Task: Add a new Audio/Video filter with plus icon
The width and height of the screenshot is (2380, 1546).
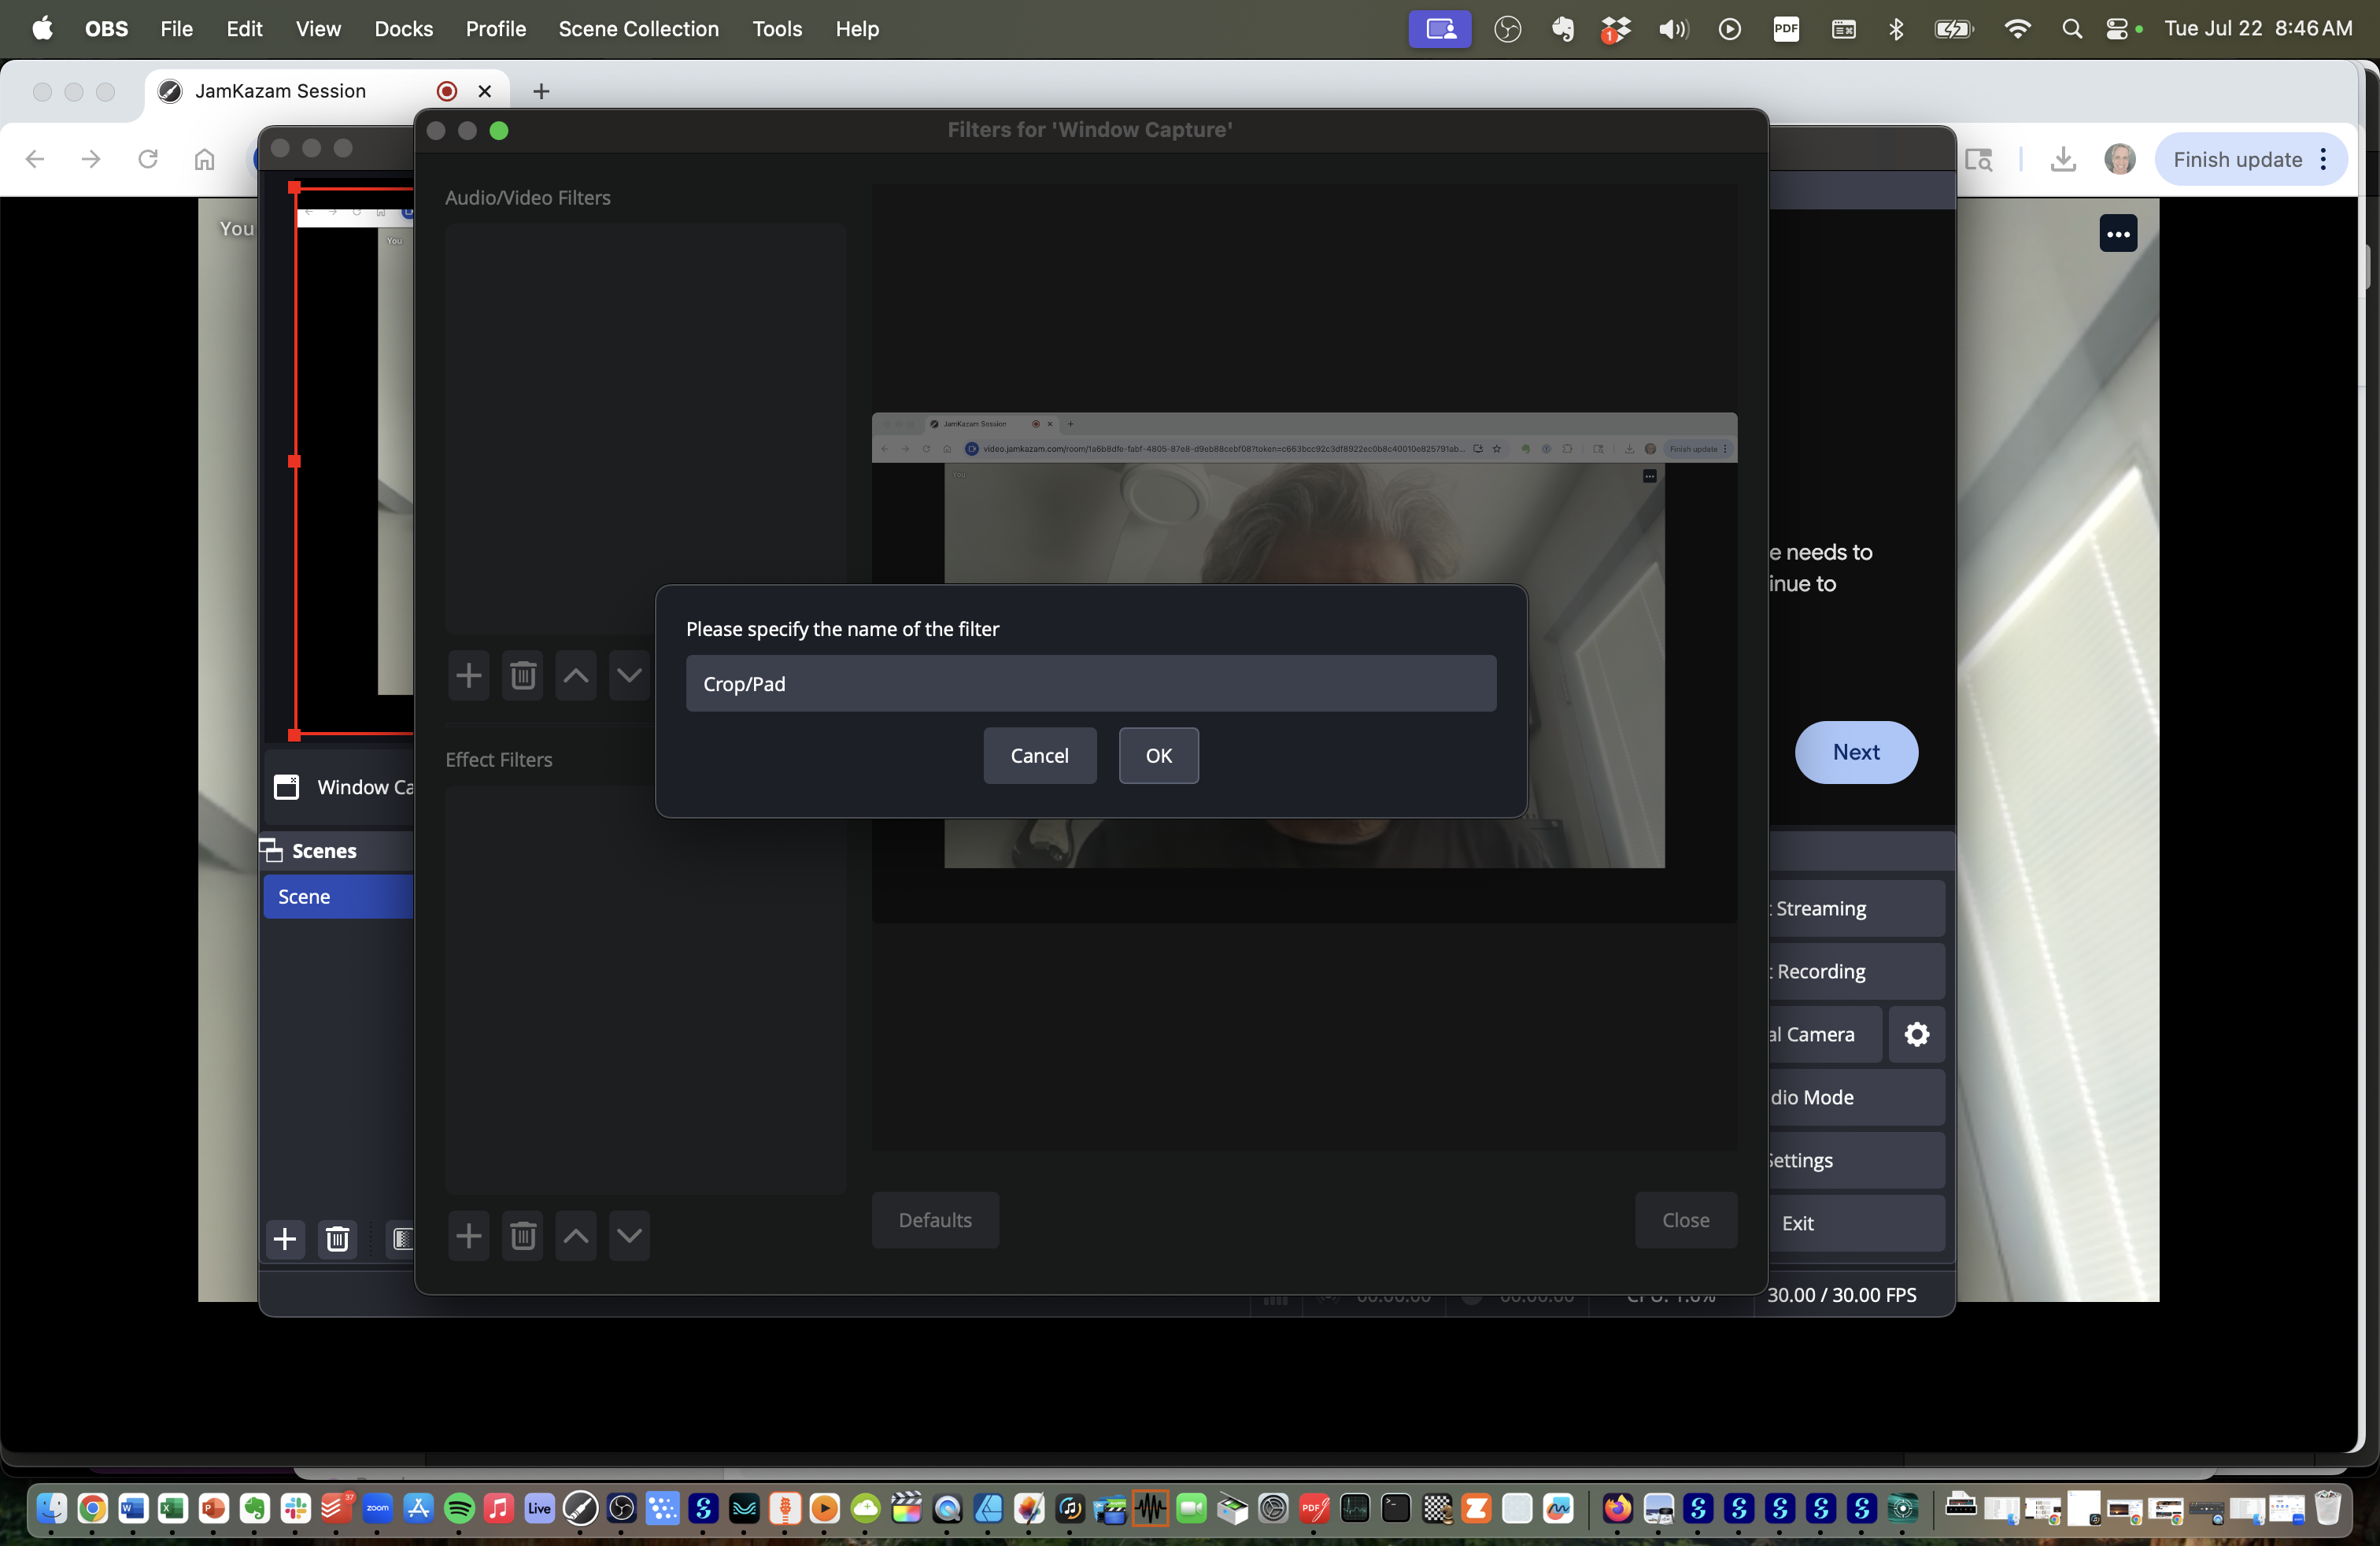Action: click(x=468, y=676)
